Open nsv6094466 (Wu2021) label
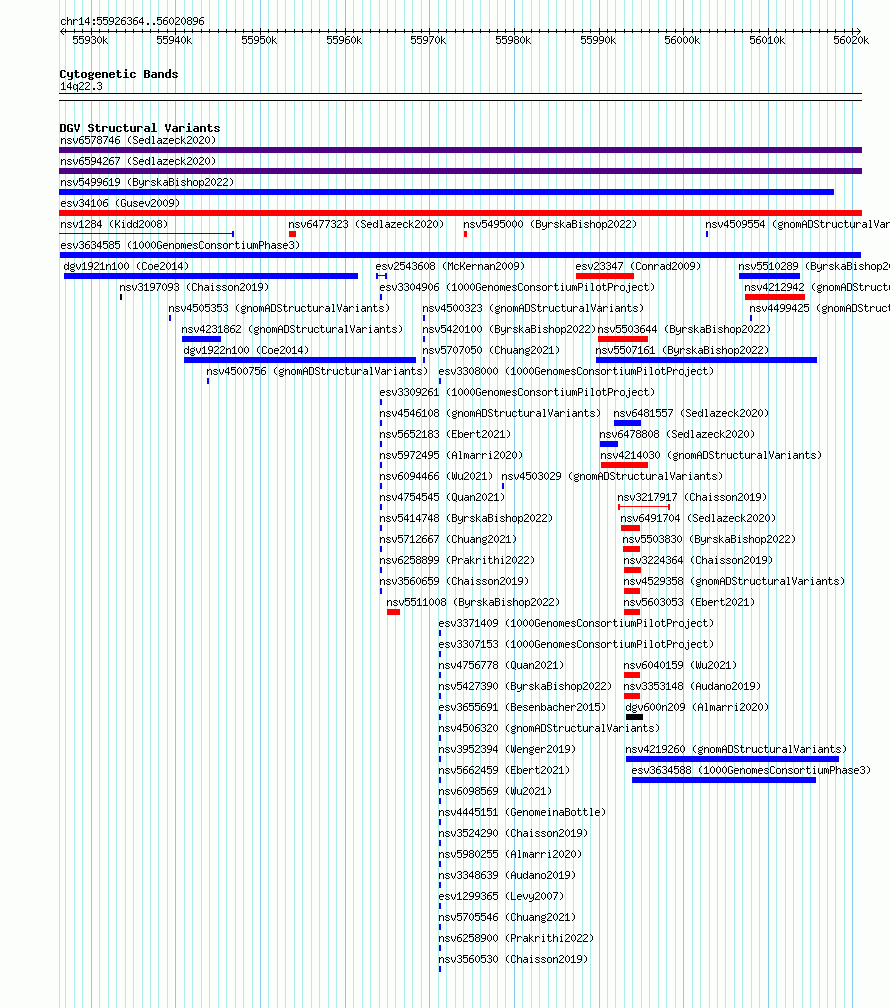 click(436, 476)
